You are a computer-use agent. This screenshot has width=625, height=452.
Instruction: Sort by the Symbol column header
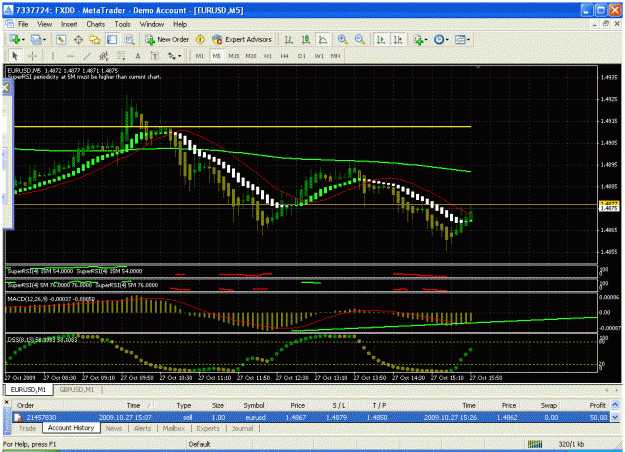click(254, 405)
